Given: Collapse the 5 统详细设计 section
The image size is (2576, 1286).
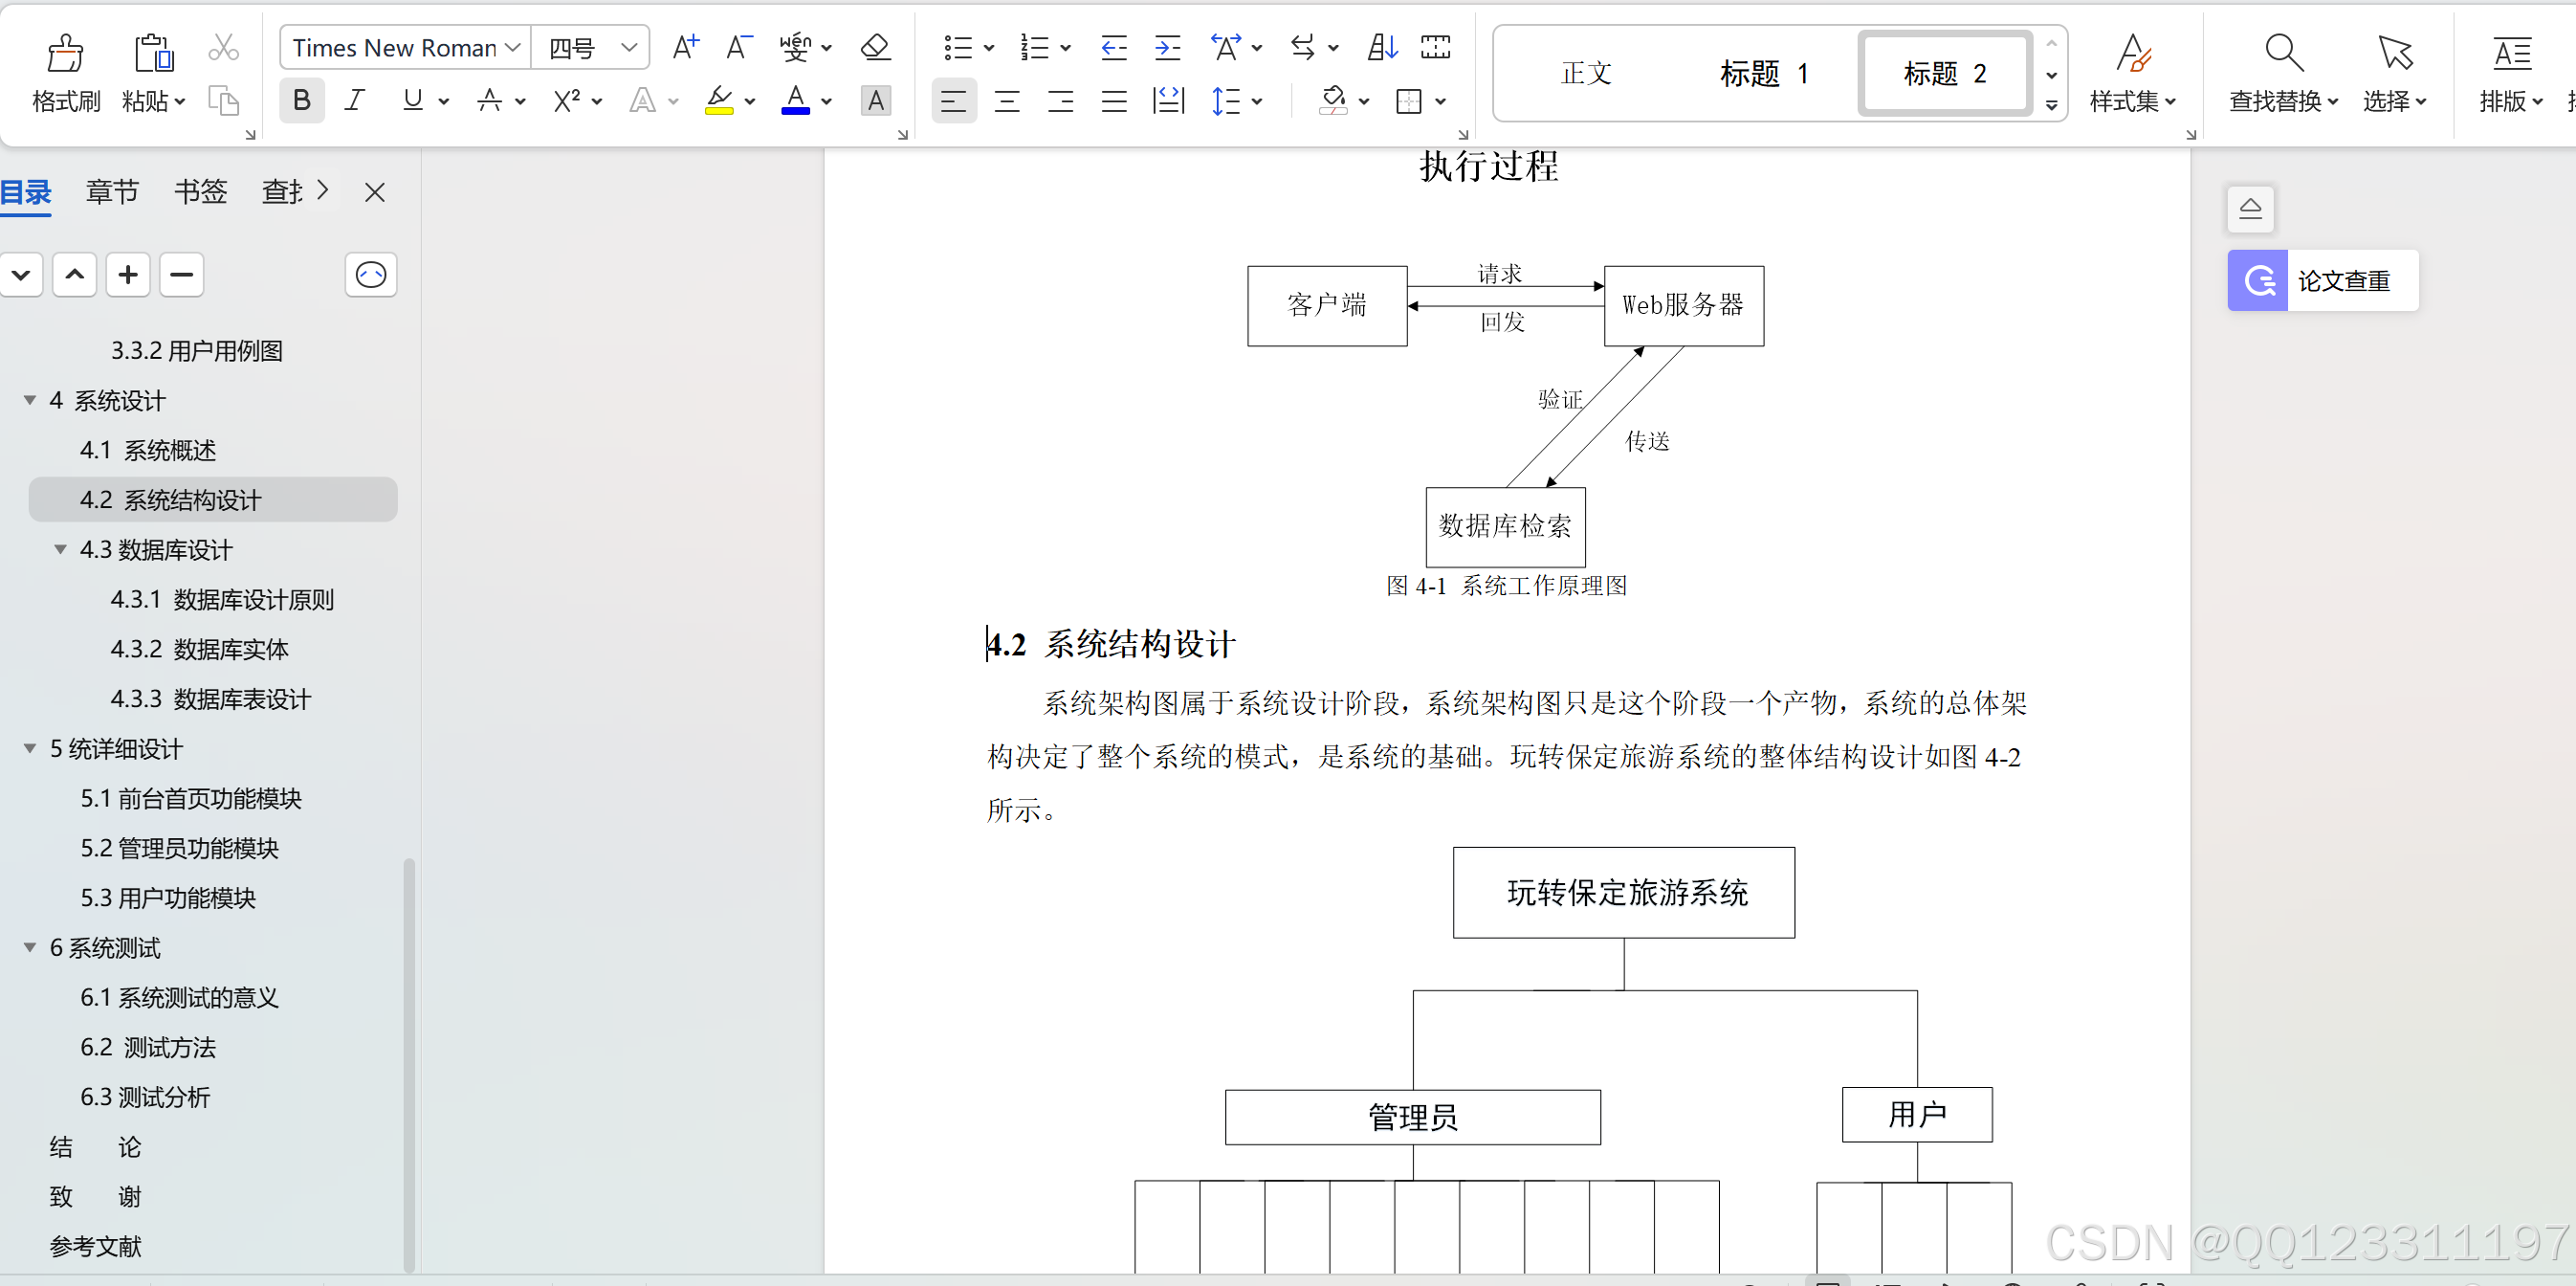Looking at the screenshot, I should 30,747.
